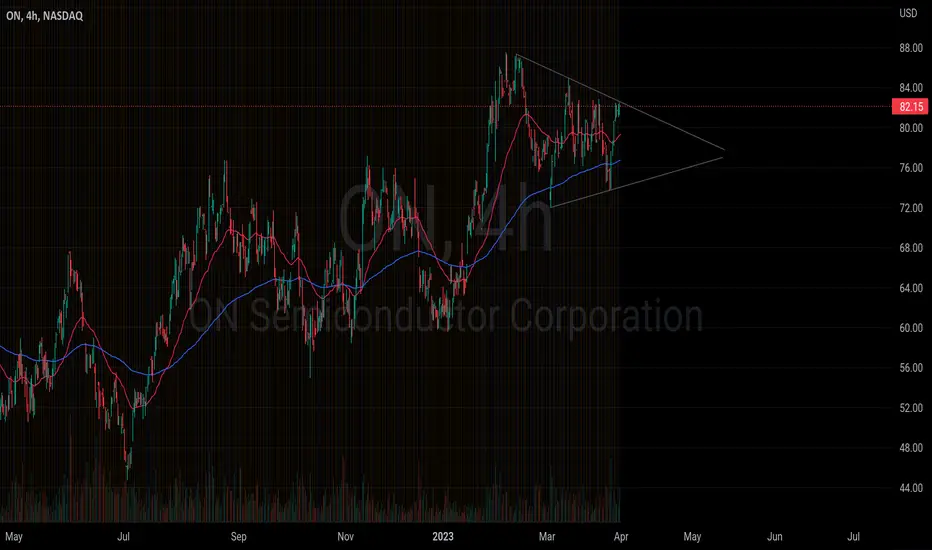Click the 72.00 price axis label
This screenshot has height=550, width=932.
click(x=911, y=208)
